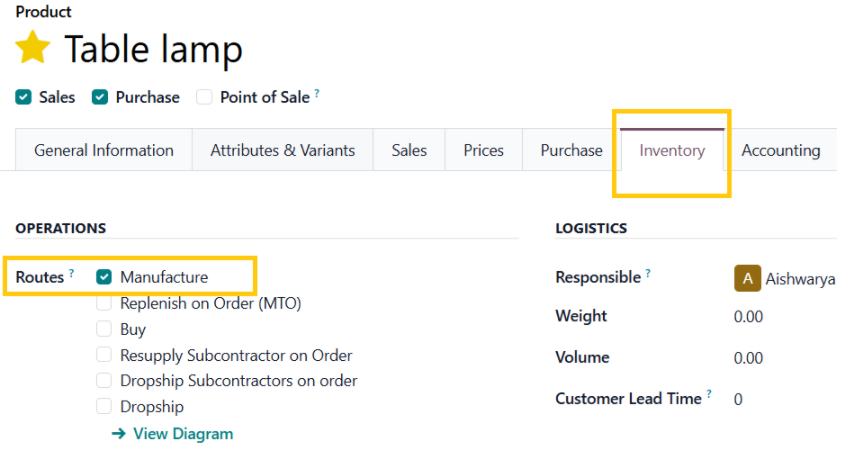
Task: Click the yellow favorite star icon
Action: (x=33, y=48)
